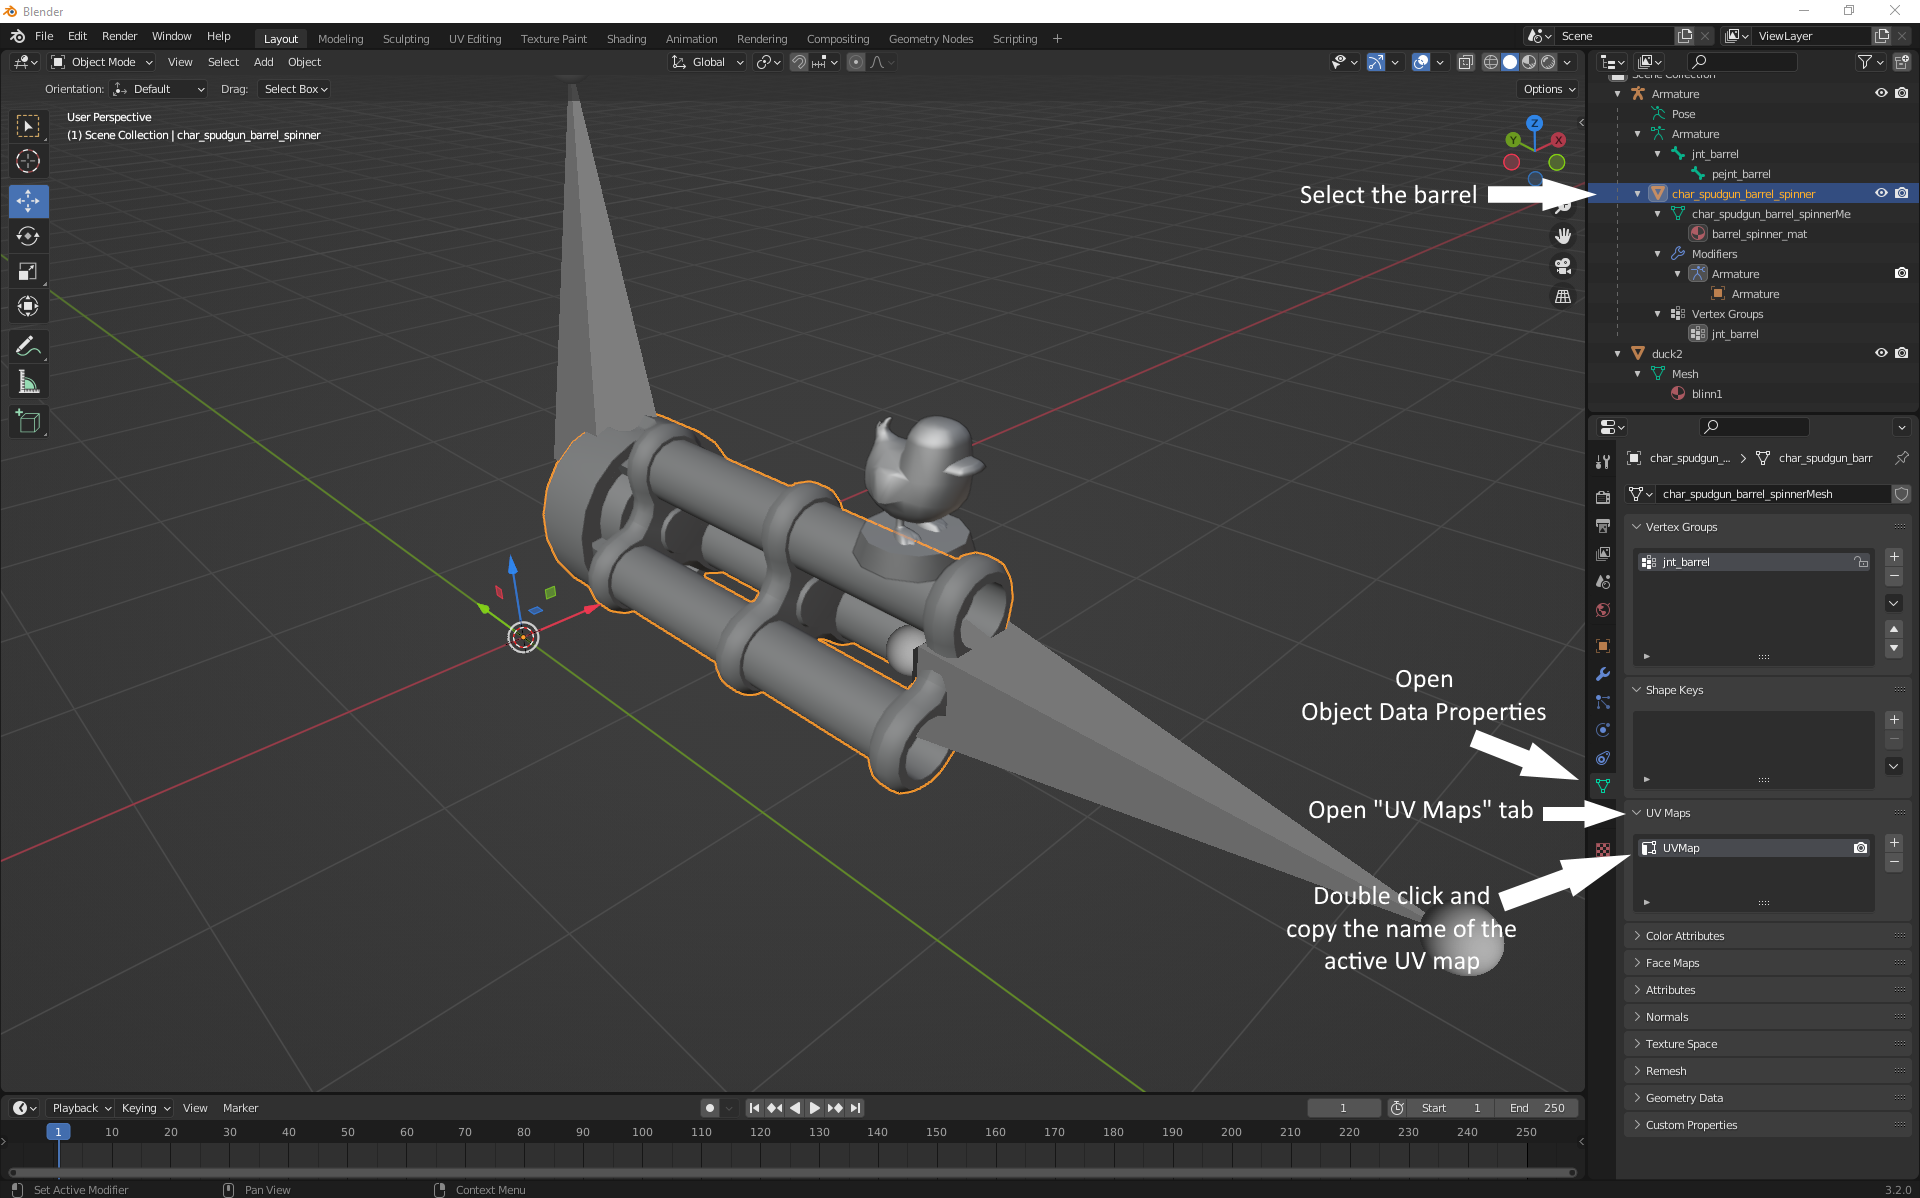Add new UV map plus button
The image size is (1920, 1198).
tap(1894, 843)
